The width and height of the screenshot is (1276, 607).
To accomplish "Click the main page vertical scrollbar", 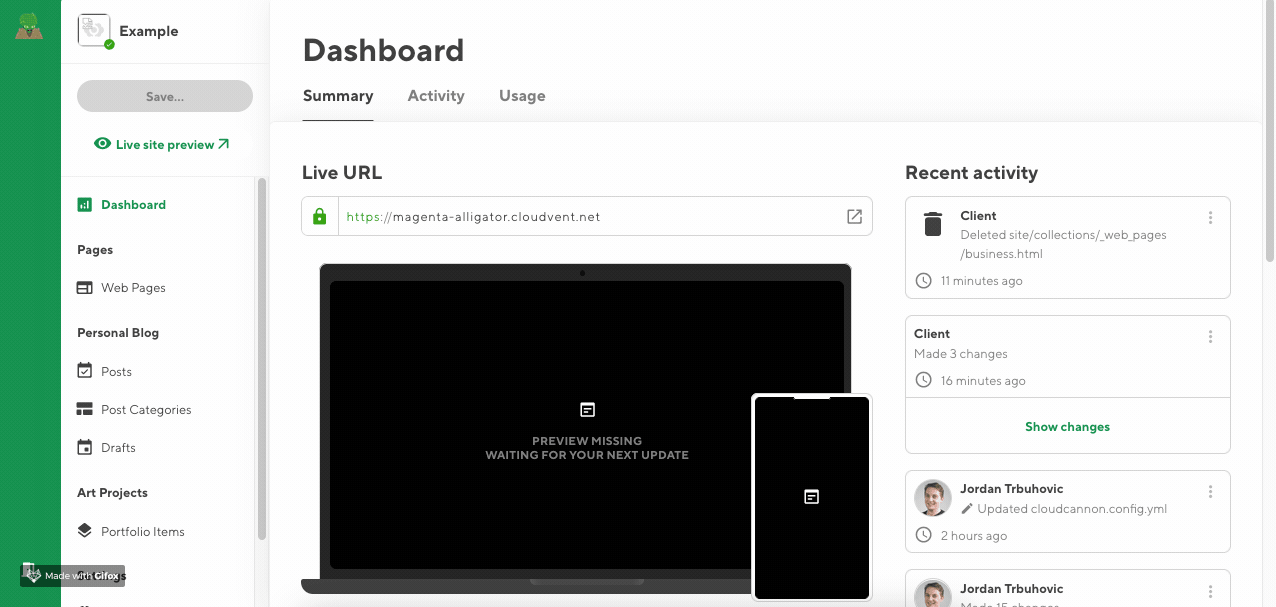I will pos(1270,130).
